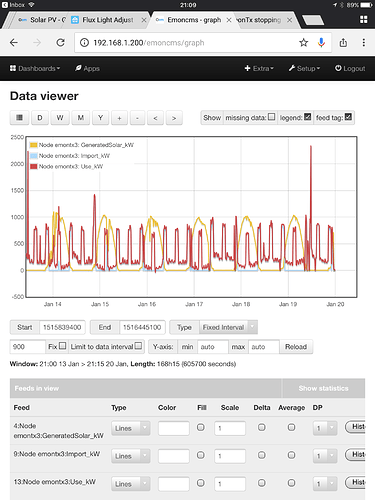Toggle the feed tag checkbox
The image size is (375, 500).
(348, 117)
